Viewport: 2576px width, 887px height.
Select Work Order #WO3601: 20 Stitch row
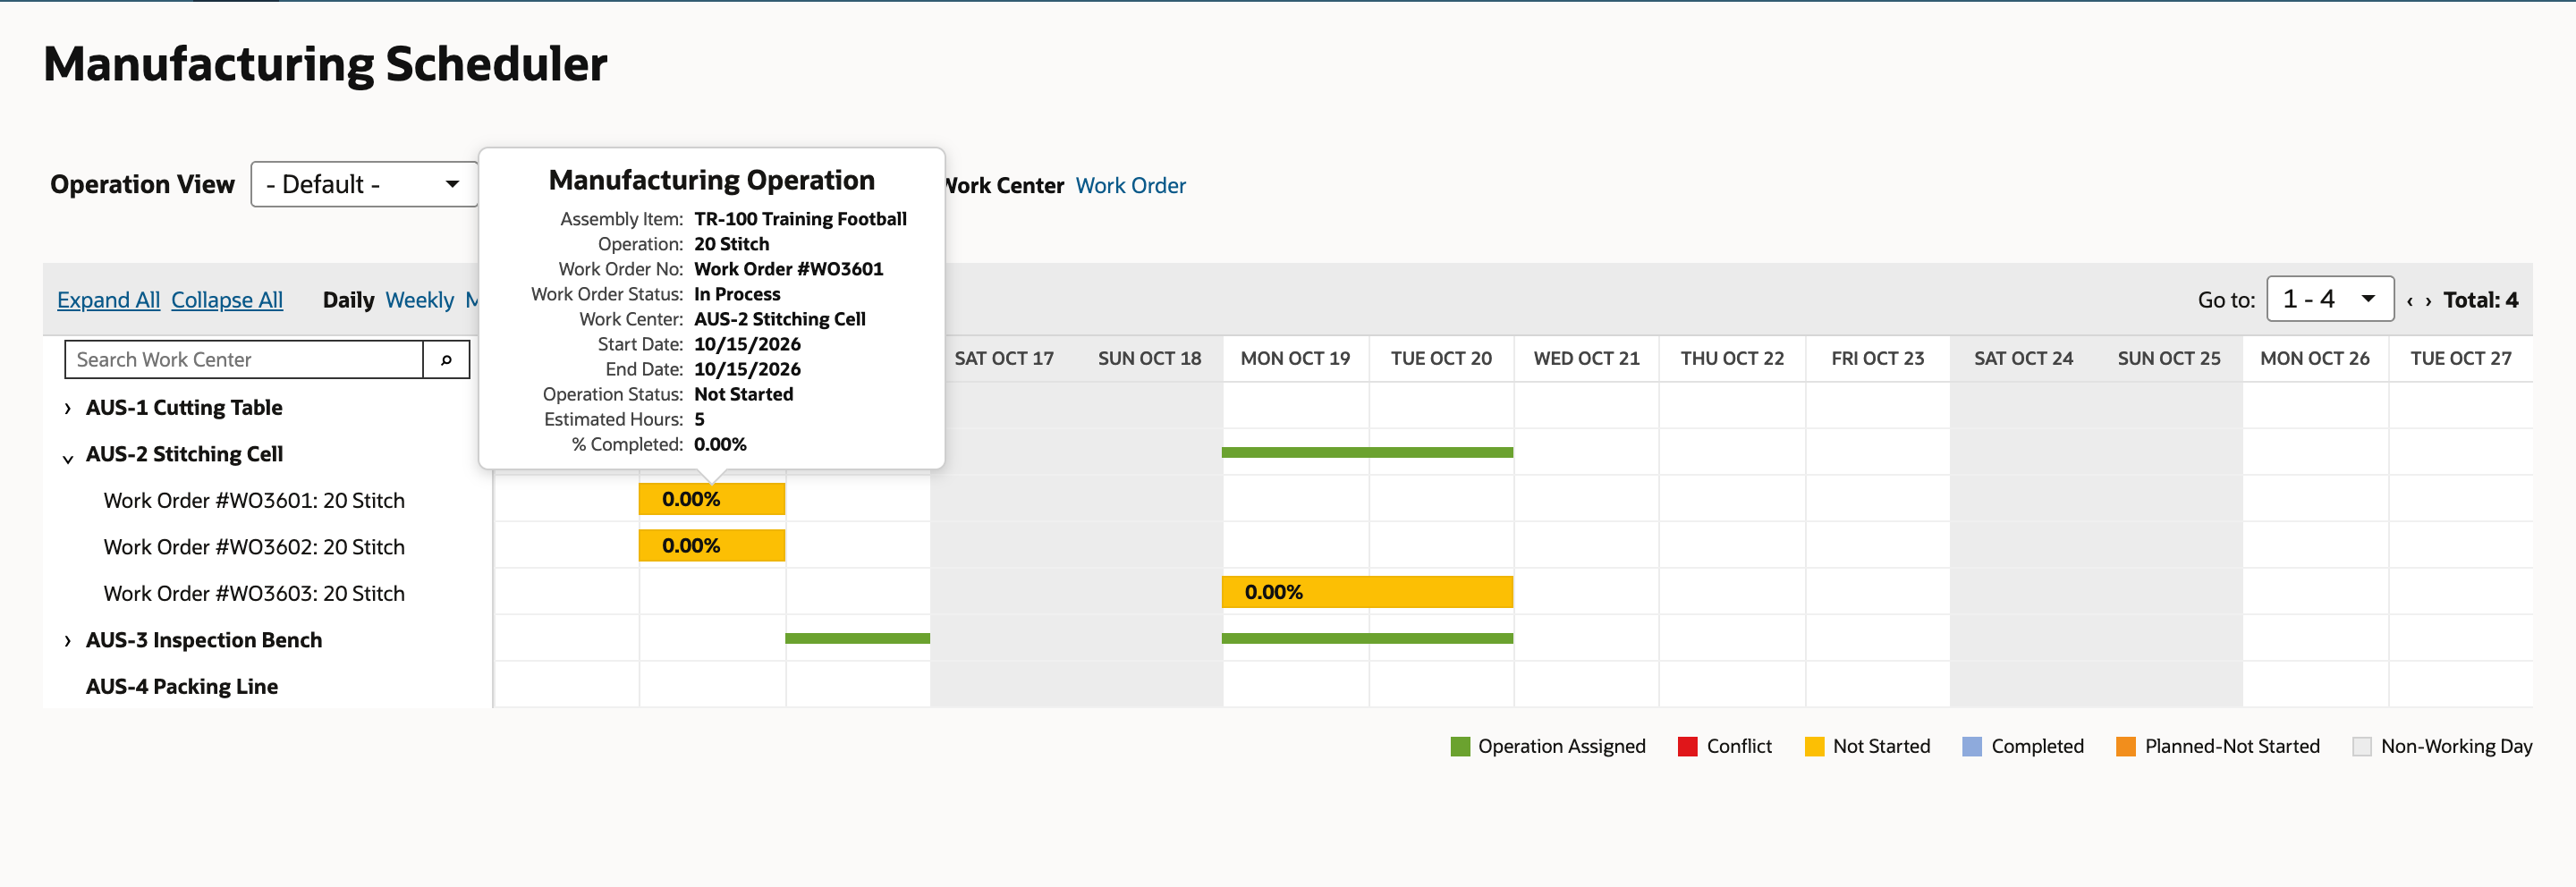click(254, 500)
